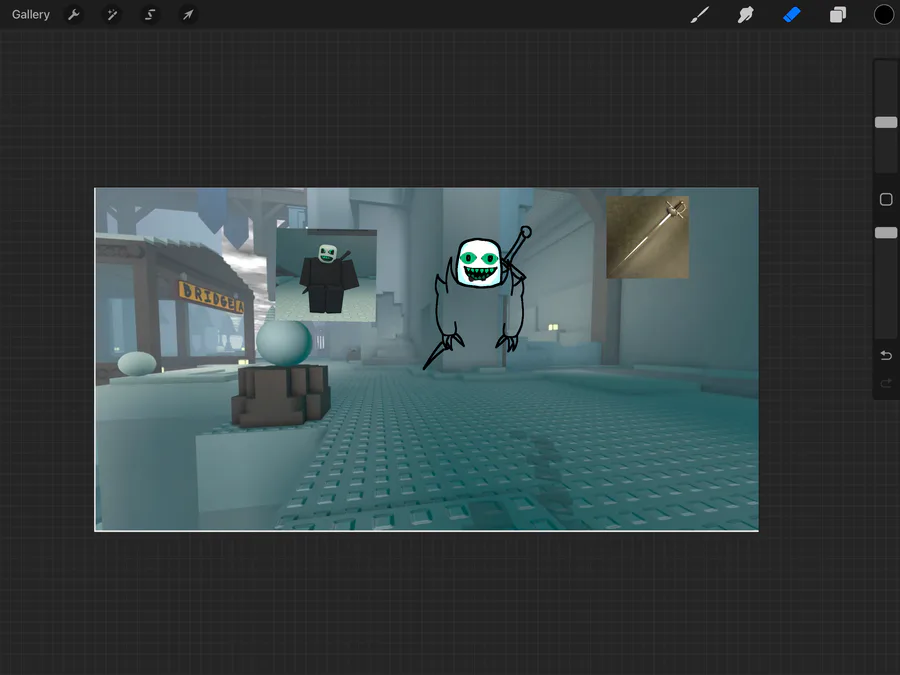Tap the sword reference image on canvas
This screenshot has width=900, height=675.
click(647, 237)
